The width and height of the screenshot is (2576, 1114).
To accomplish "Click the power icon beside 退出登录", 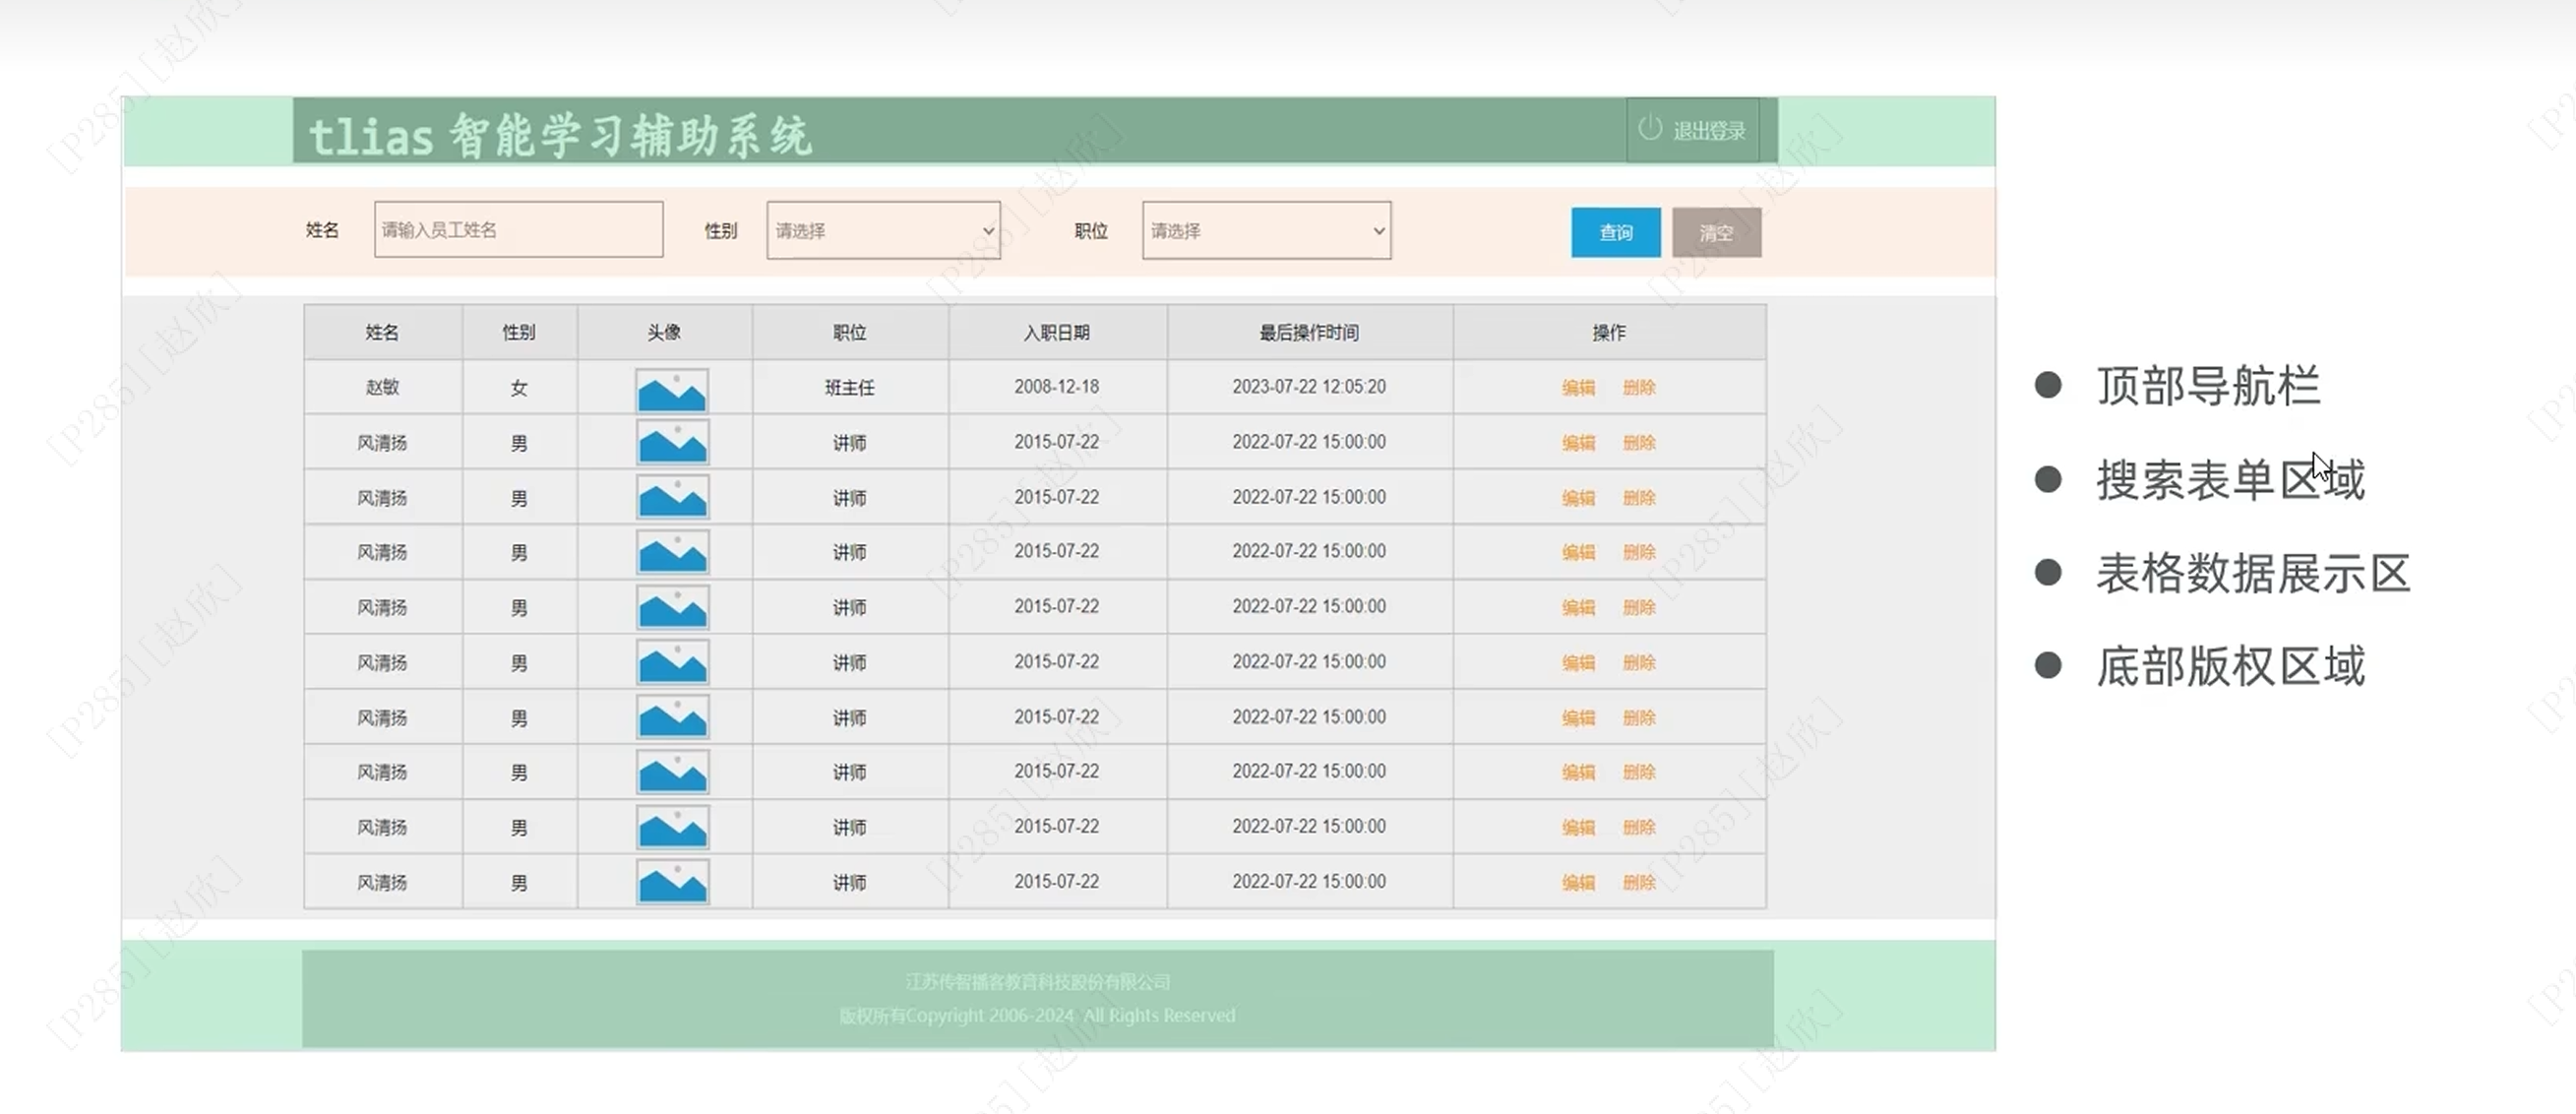I will tap(1649, 129).
